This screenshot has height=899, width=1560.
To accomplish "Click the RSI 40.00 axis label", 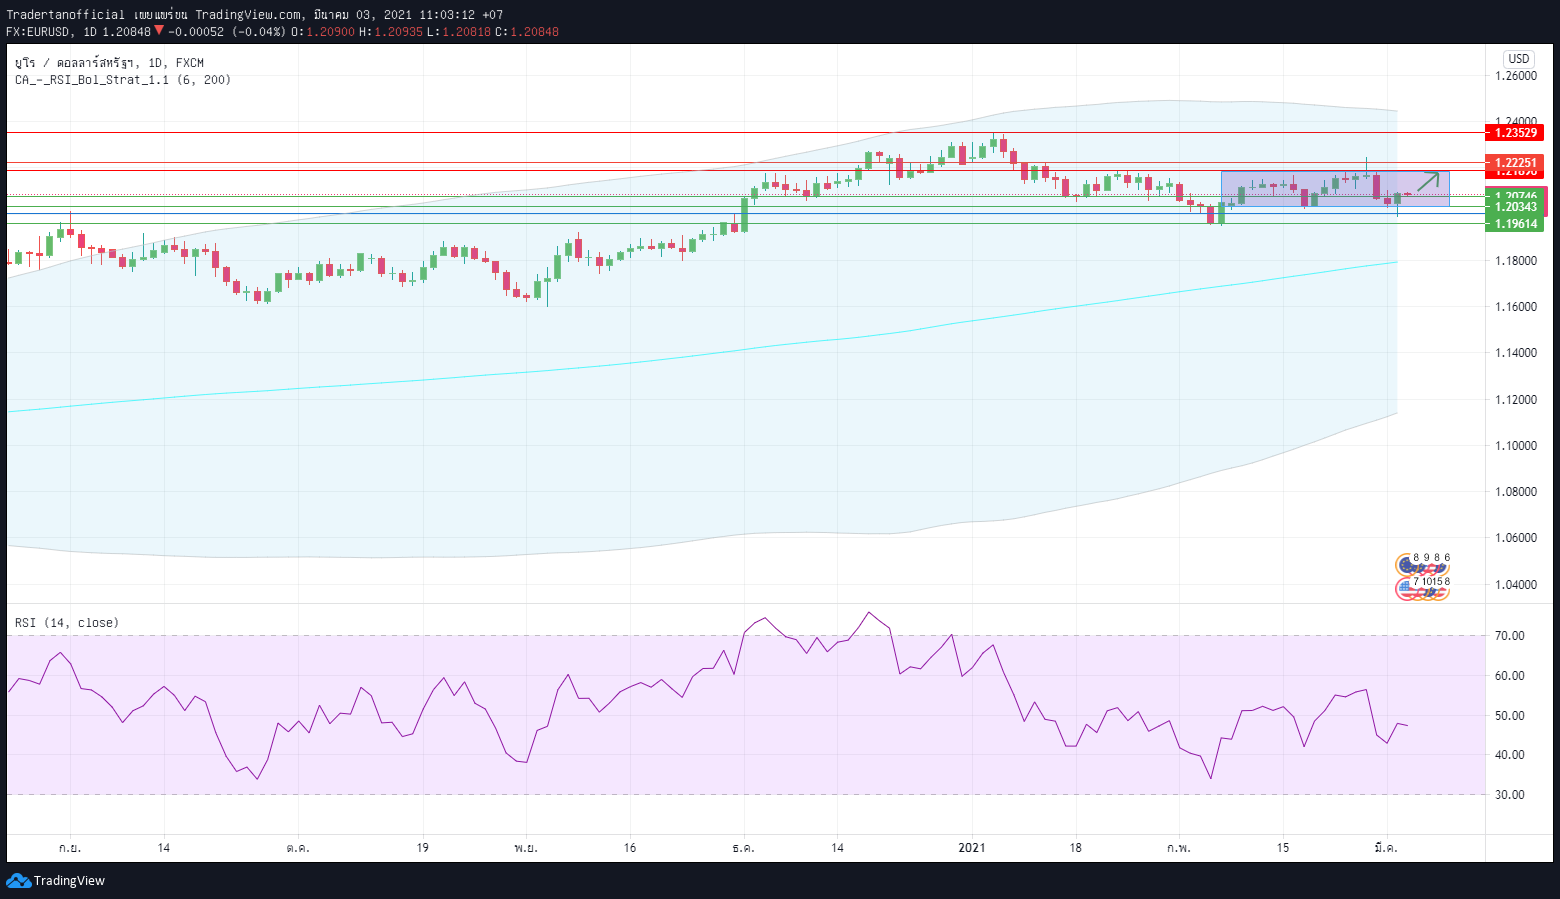I will (x=1510, y=755).
